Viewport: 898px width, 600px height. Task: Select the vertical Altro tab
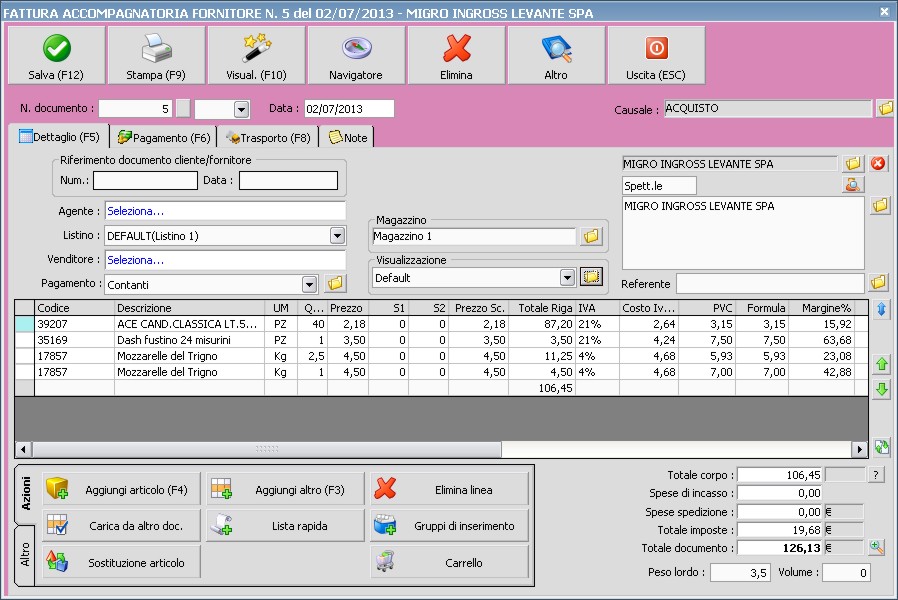26,555
